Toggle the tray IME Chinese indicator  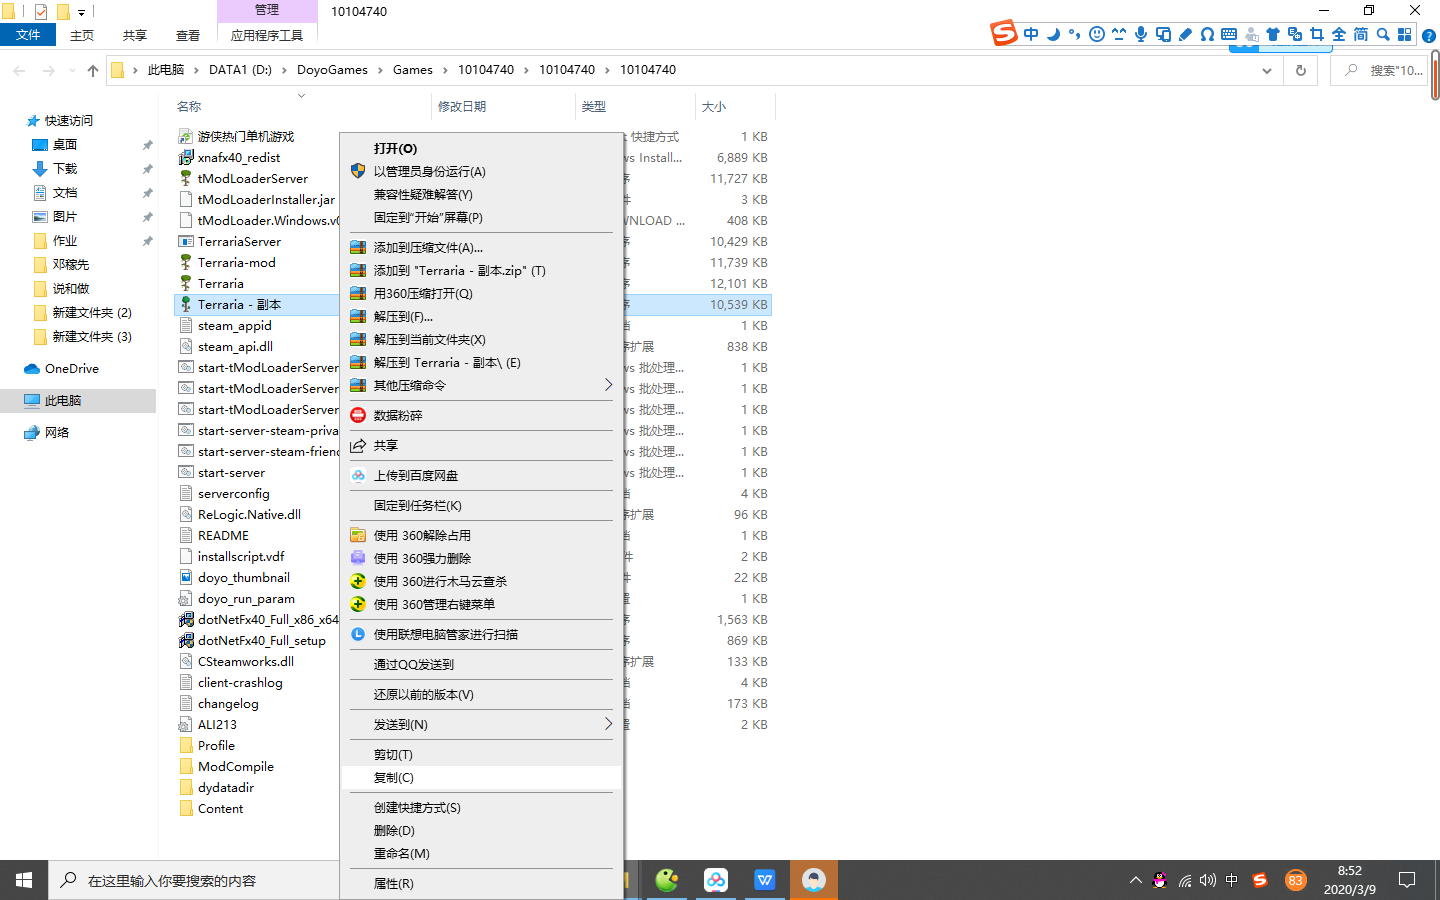[x=1232, y=880]
